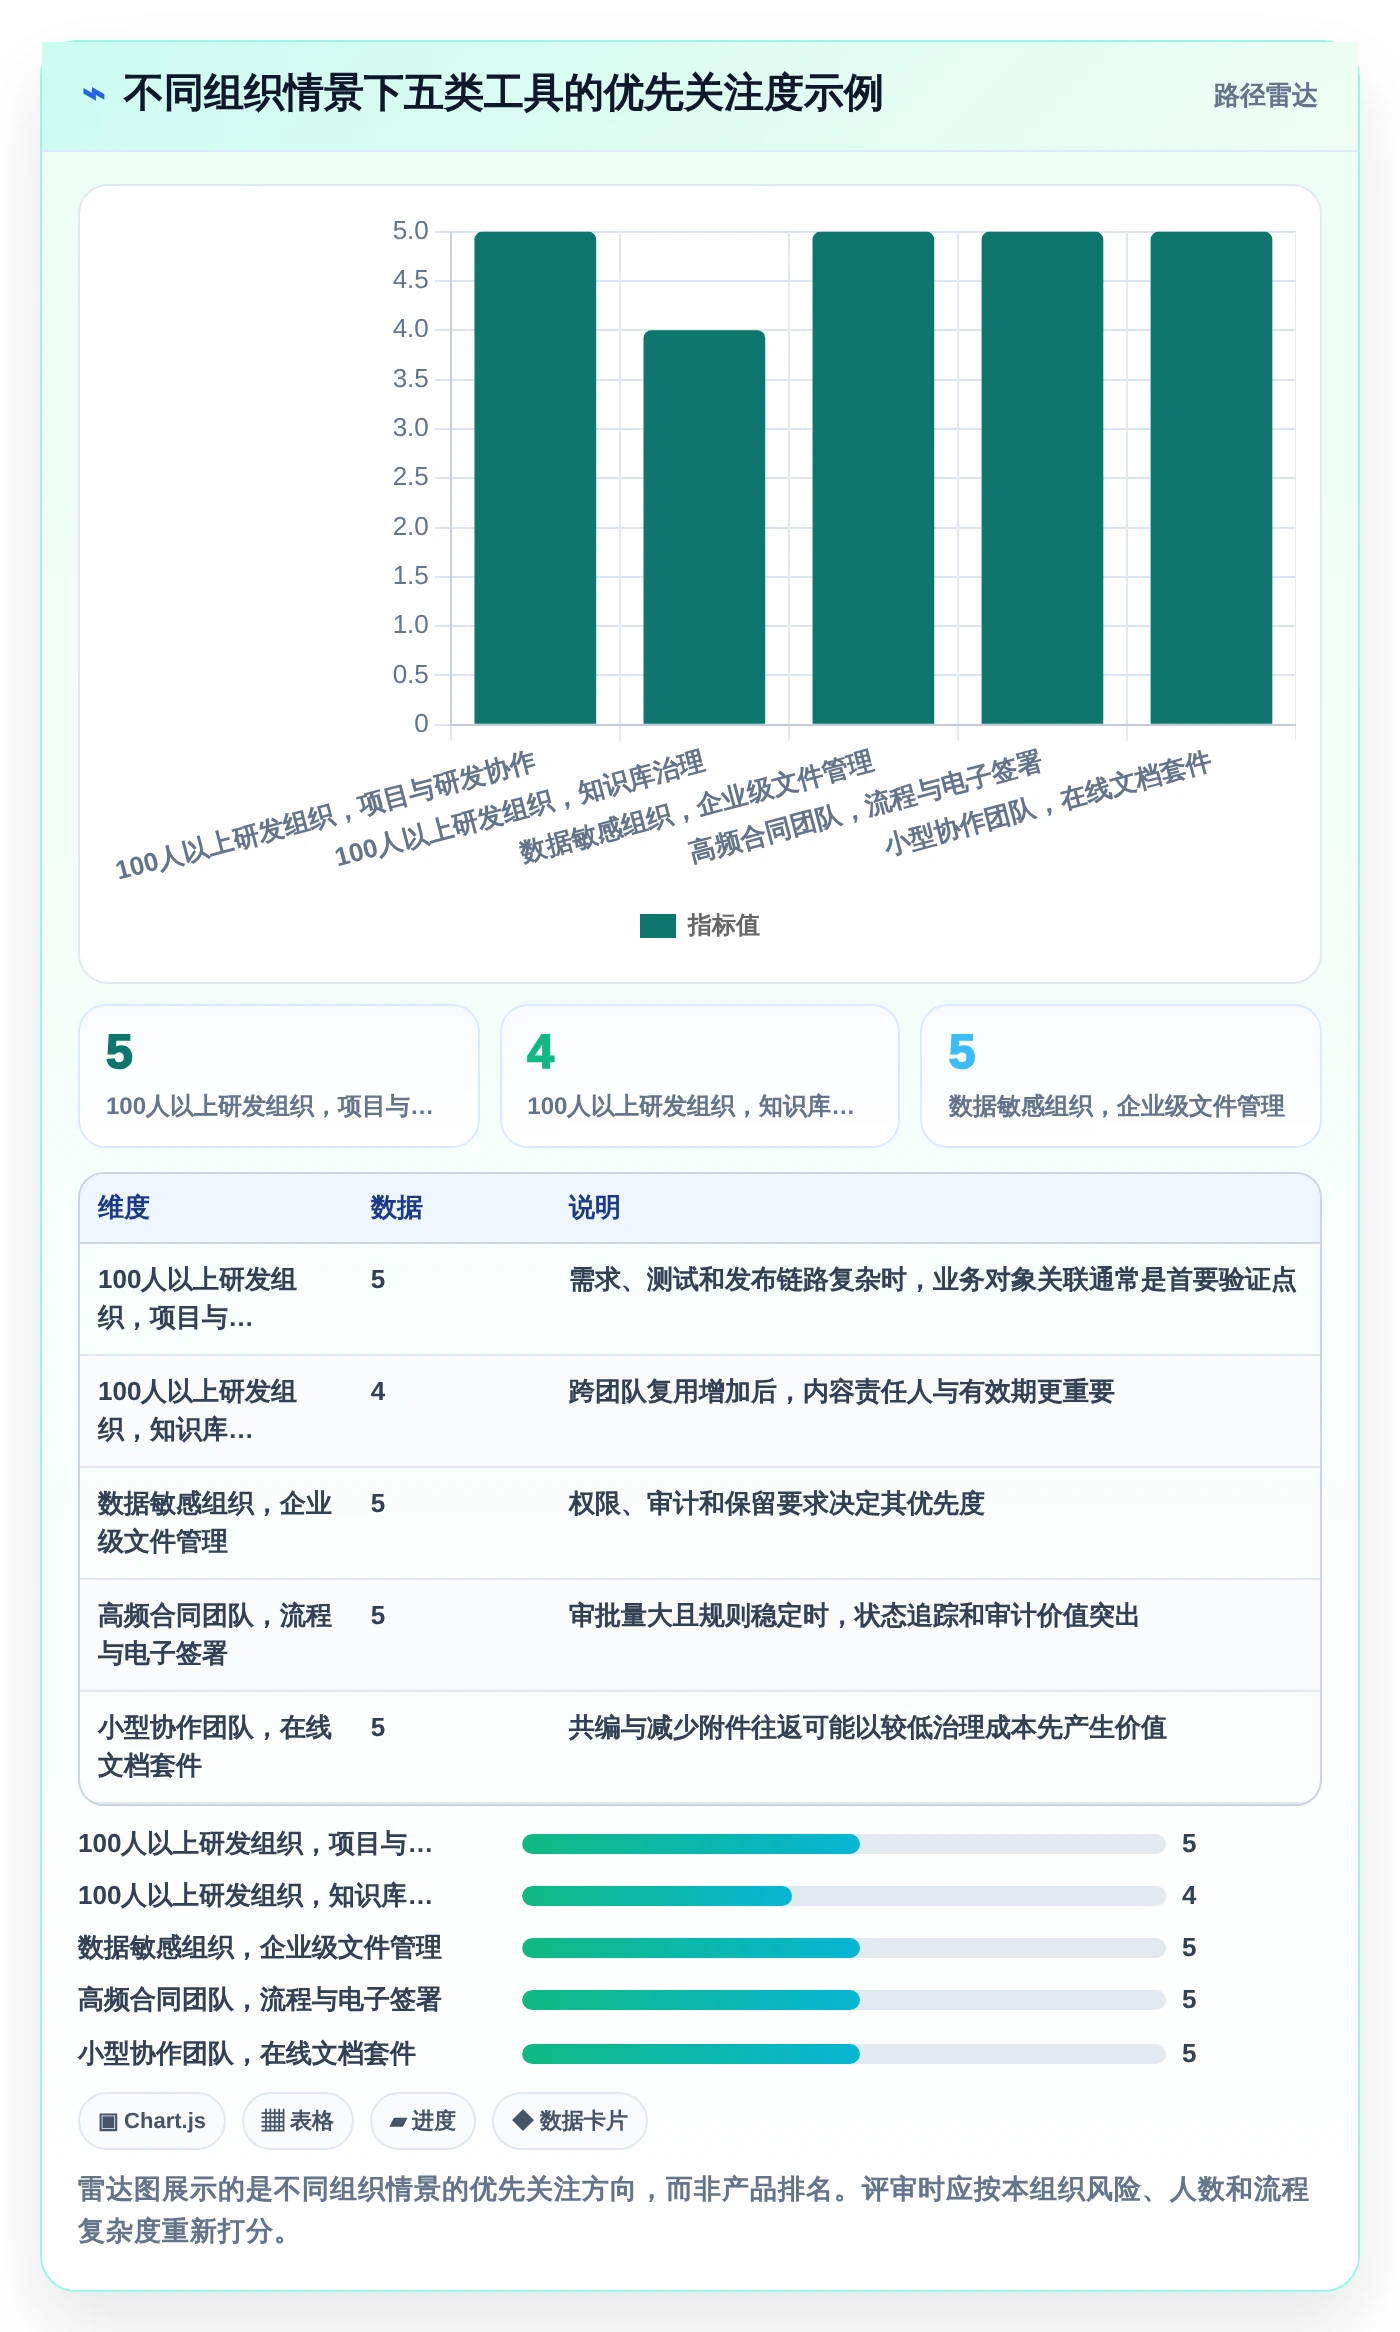Select the 项目与研发协作 bar in the chart

(x=535, y=478)
